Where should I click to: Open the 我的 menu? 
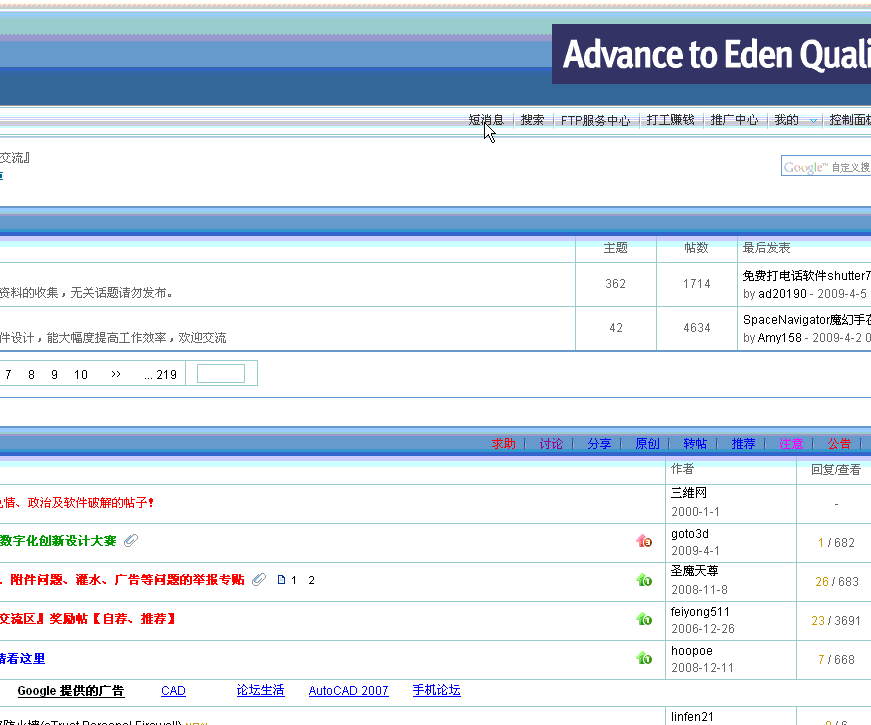point(787,120)
